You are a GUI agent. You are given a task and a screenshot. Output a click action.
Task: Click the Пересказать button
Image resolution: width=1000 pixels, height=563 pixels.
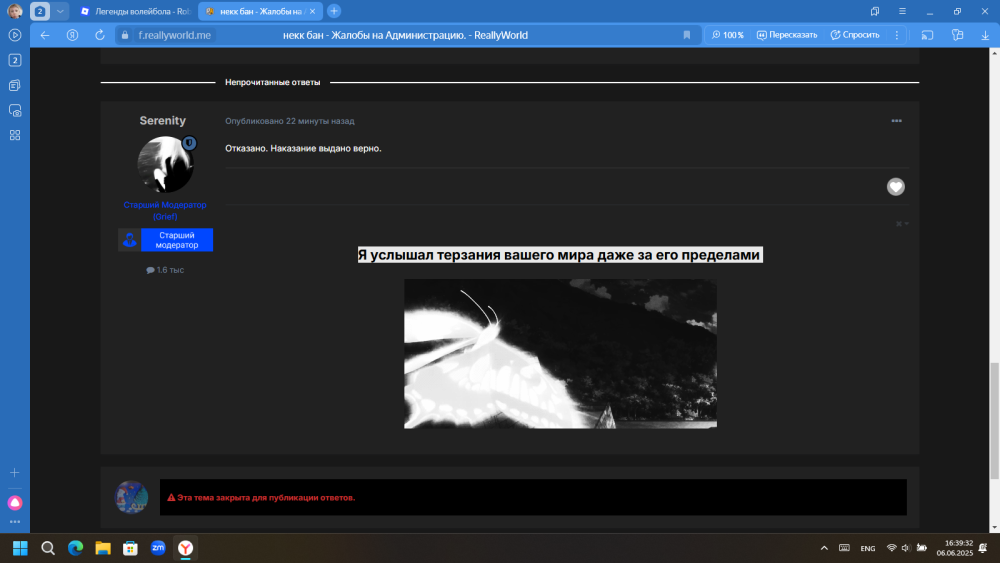tap(787, 35)
